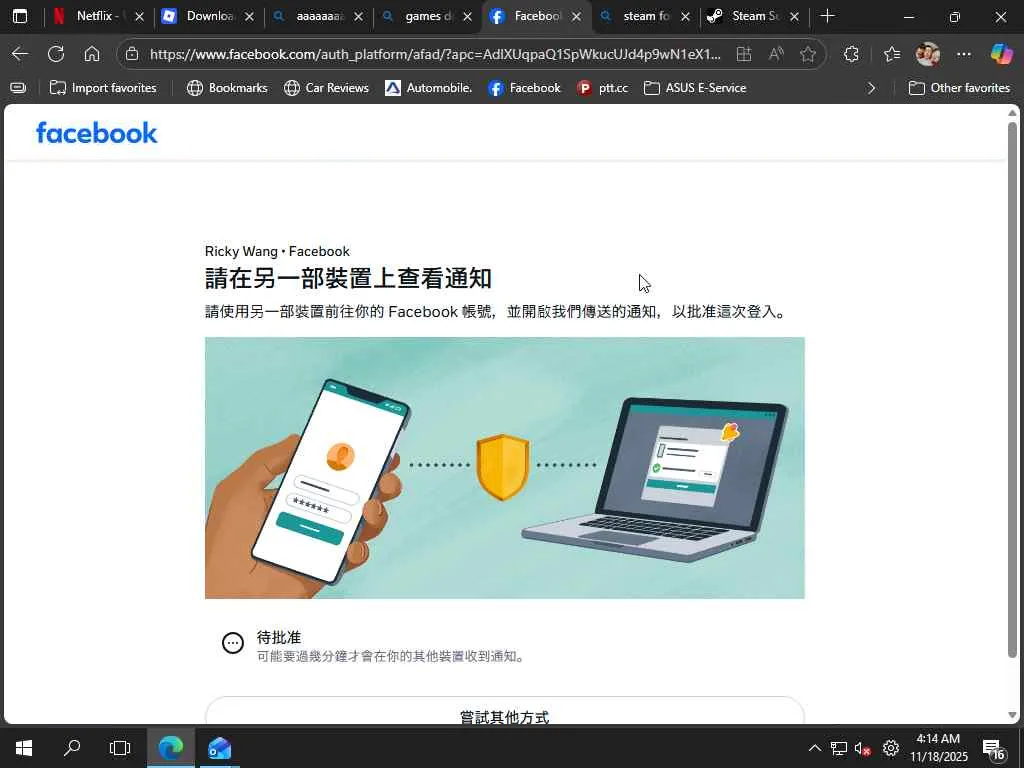This screenshot has width=1024, height=768.
Task: Open the Windows Start menu
Action: (24, 748)
